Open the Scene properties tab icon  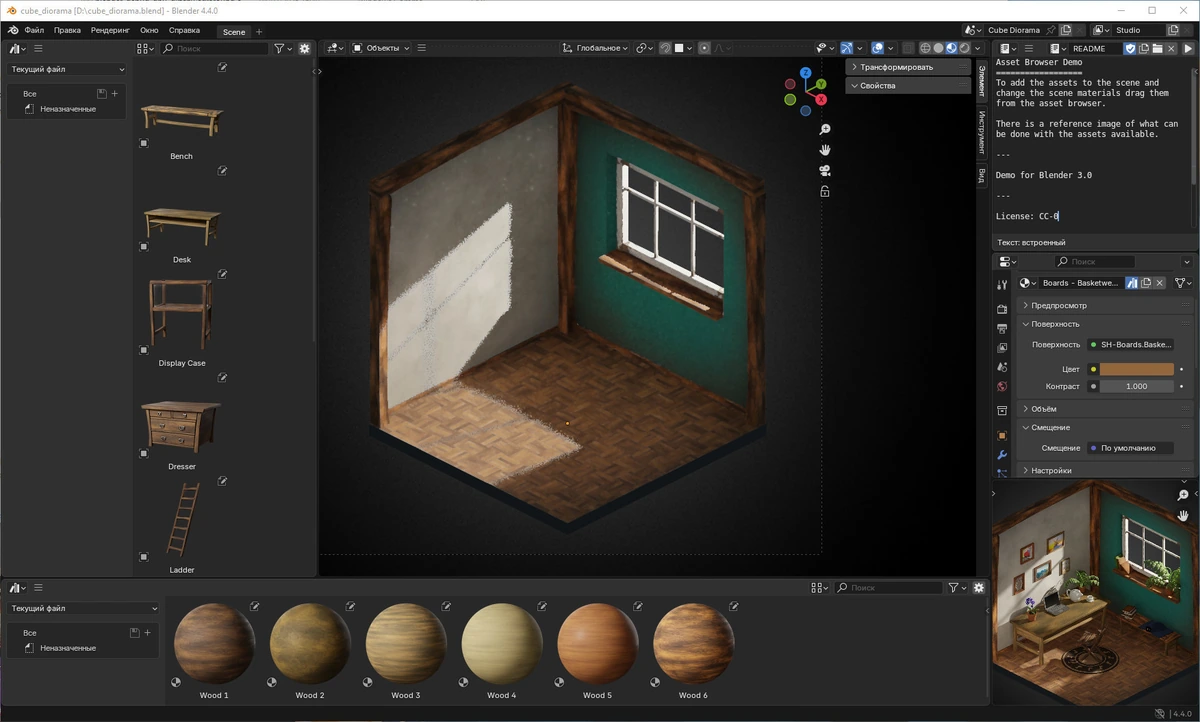[1002, 367]
